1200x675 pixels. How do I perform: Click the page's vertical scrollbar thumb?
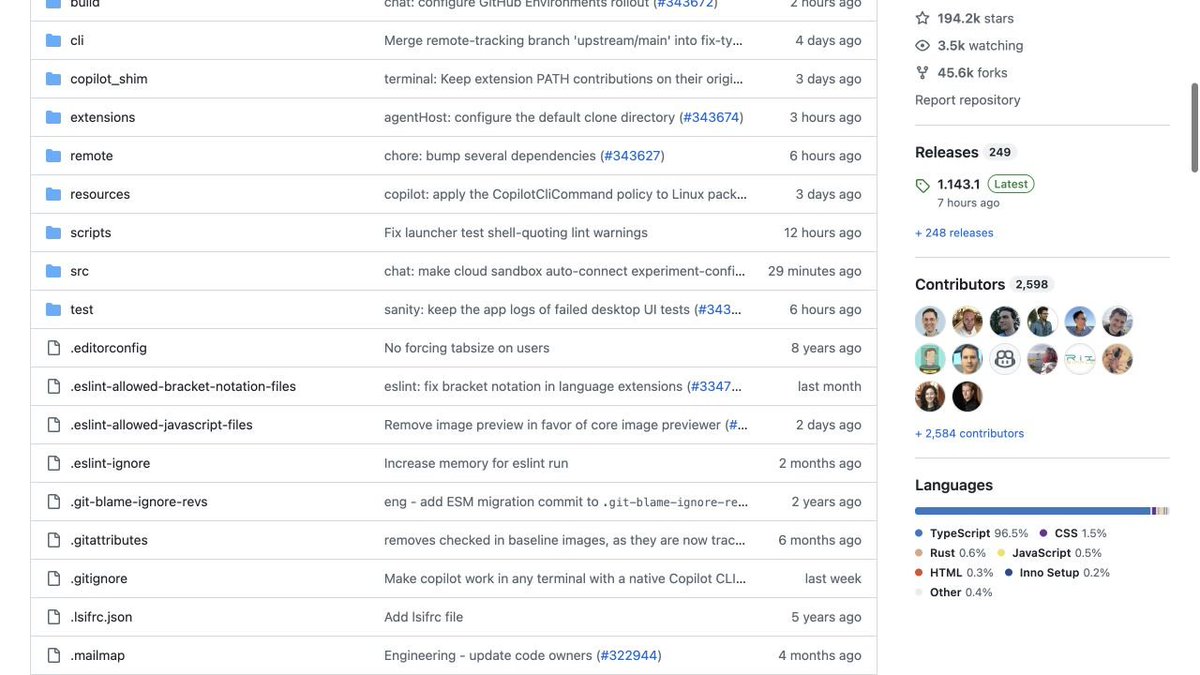1193,128
